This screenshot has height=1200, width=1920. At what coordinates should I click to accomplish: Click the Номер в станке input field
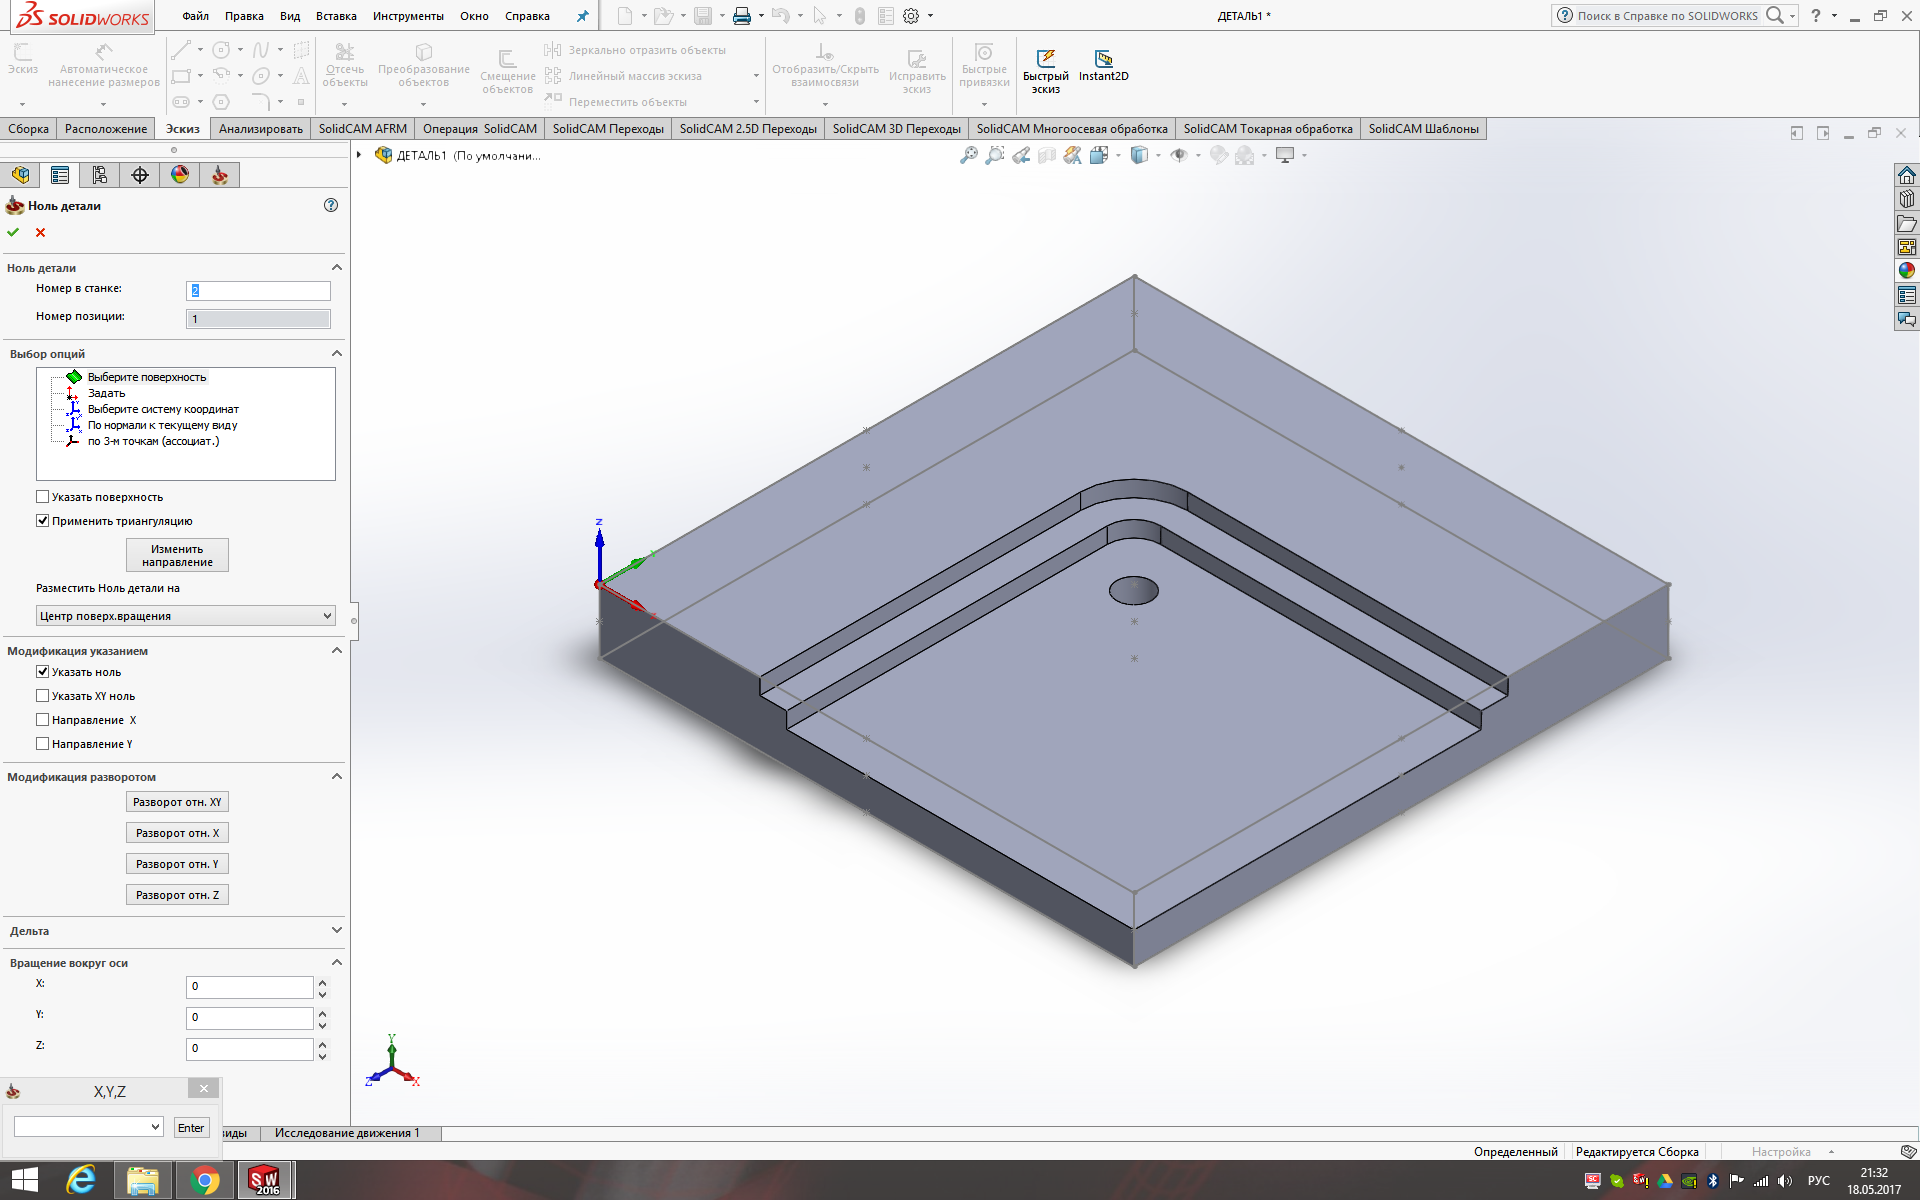pos(258,291)
